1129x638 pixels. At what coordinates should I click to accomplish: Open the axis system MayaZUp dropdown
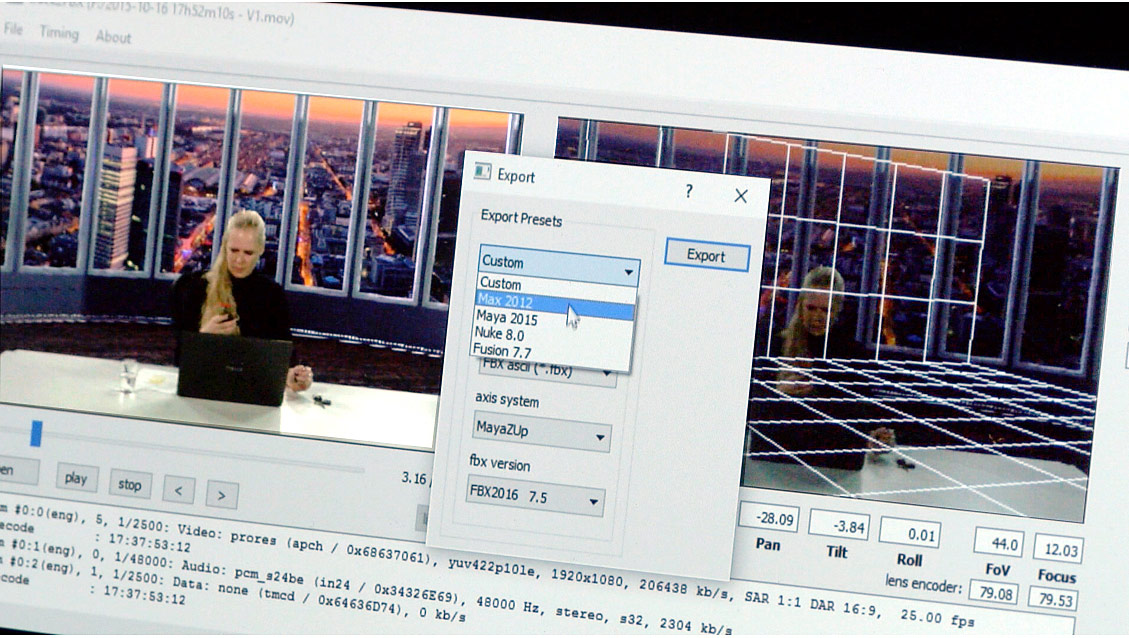[x=541, y=433]
